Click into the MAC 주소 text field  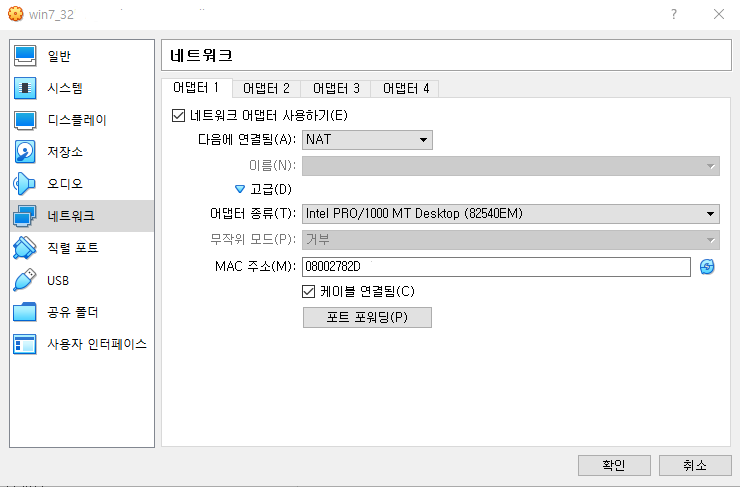tap(495, 267)
